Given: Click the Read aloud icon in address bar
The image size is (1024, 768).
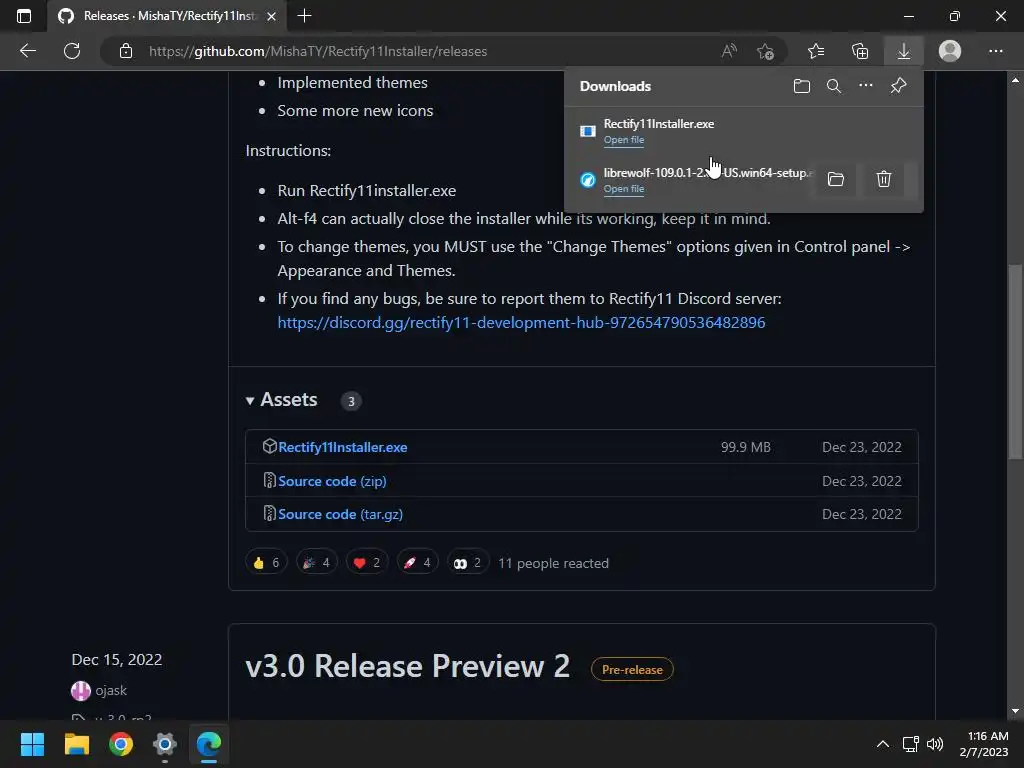Looking at the screenshot, I should [x=729, y=51].
